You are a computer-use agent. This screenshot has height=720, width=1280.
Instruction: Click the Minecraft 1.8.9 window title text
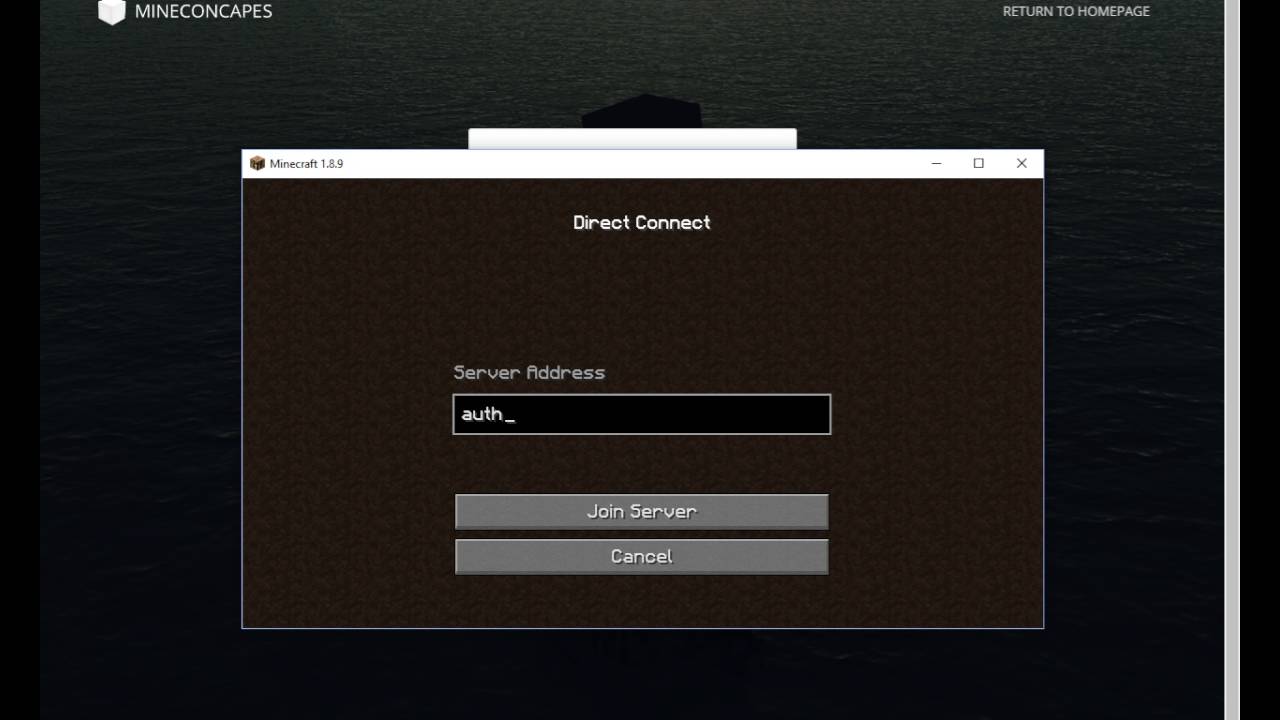(x=306, y=163)
